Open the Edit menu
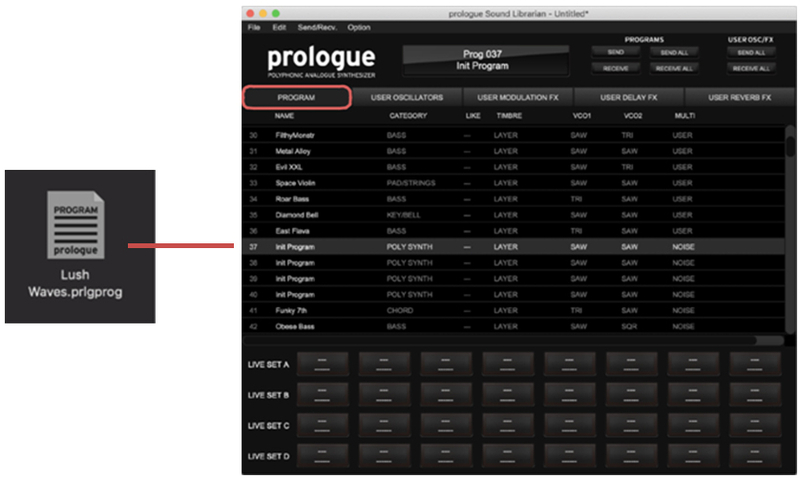800x479 pixels. pyautogui.click(x=279, y=28)
